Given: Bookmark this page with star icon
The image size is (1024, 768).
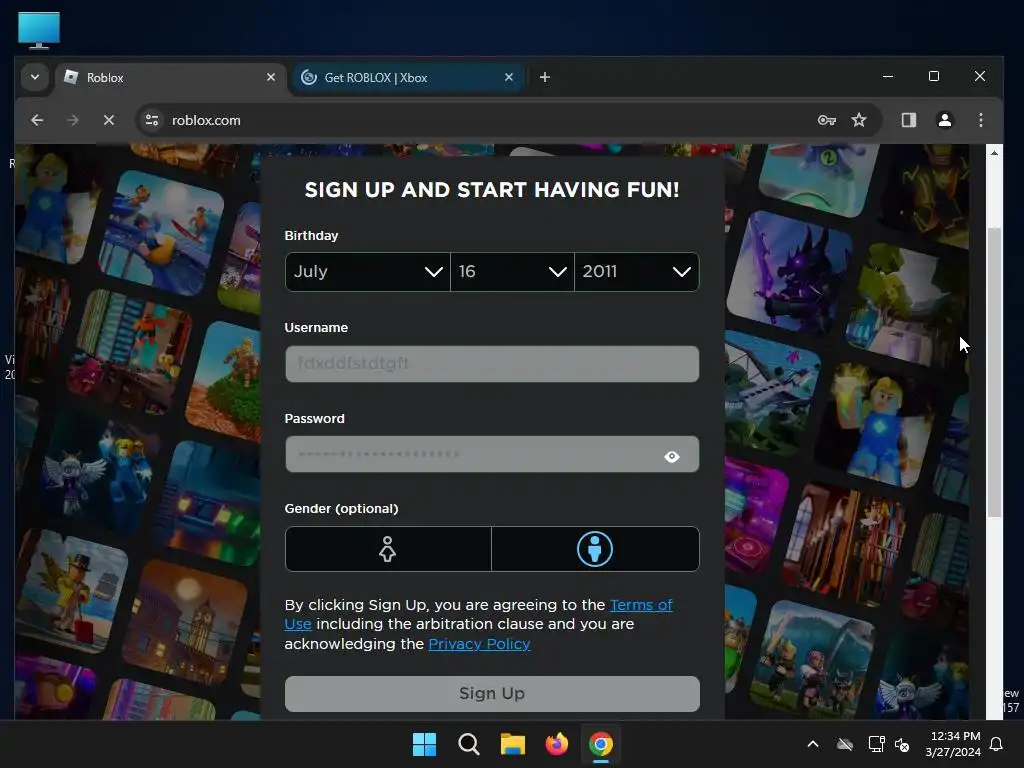Looking at the screenshot, I should pyautogui.click(x=859, y=120).
